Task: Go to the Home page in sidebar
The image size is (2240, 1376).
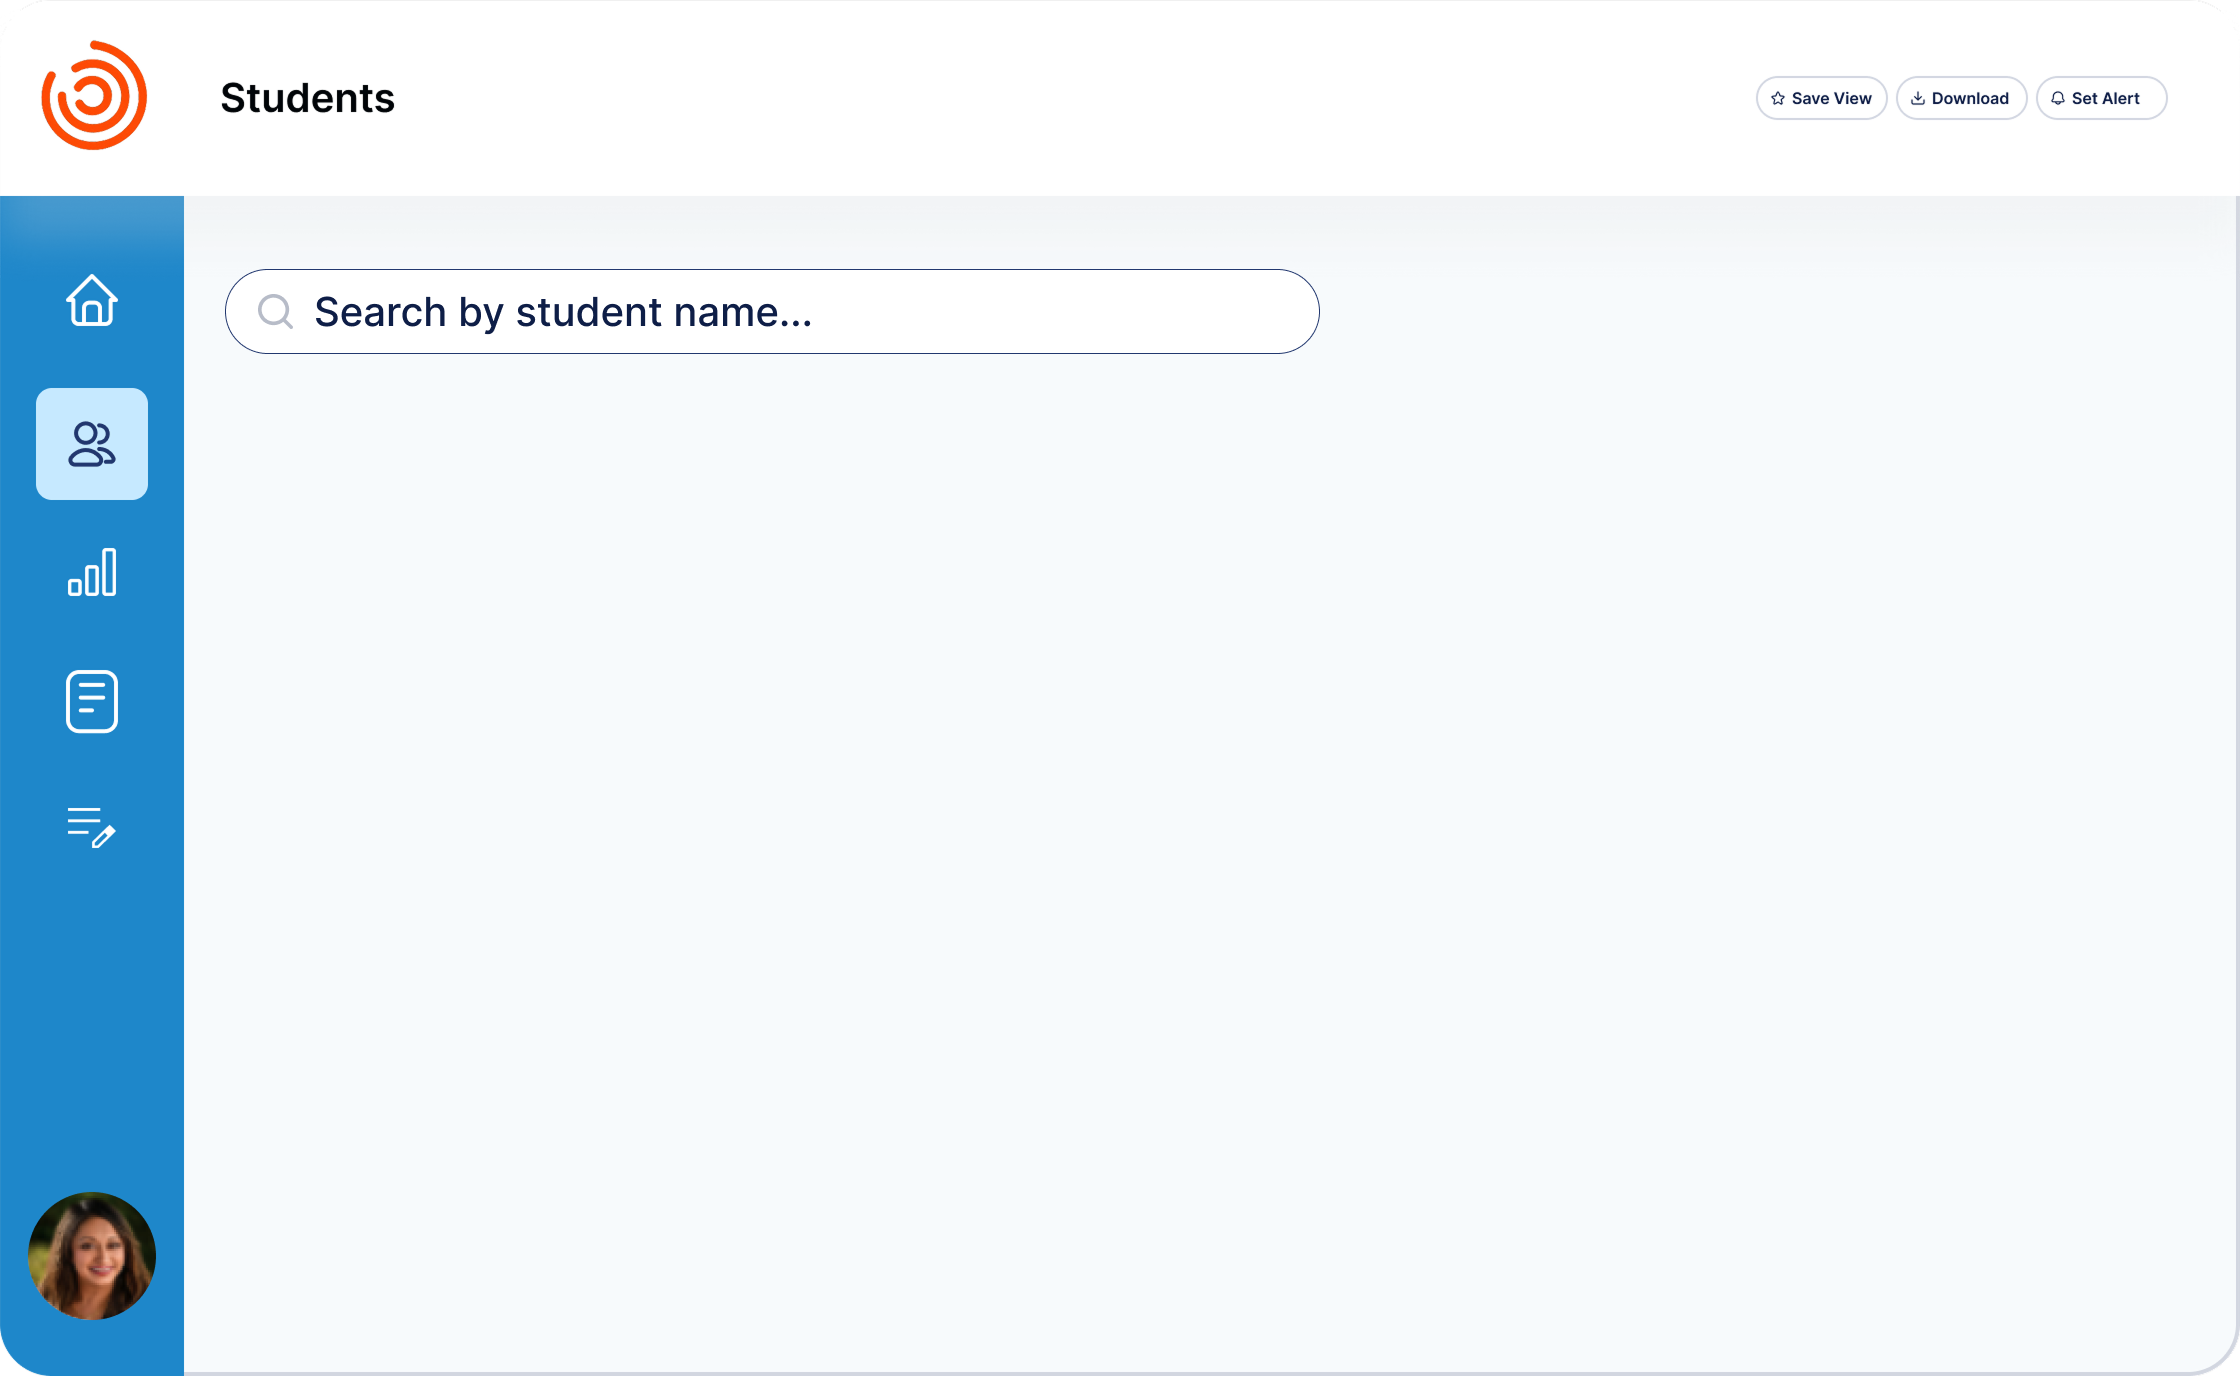Action: pos(92,300)
